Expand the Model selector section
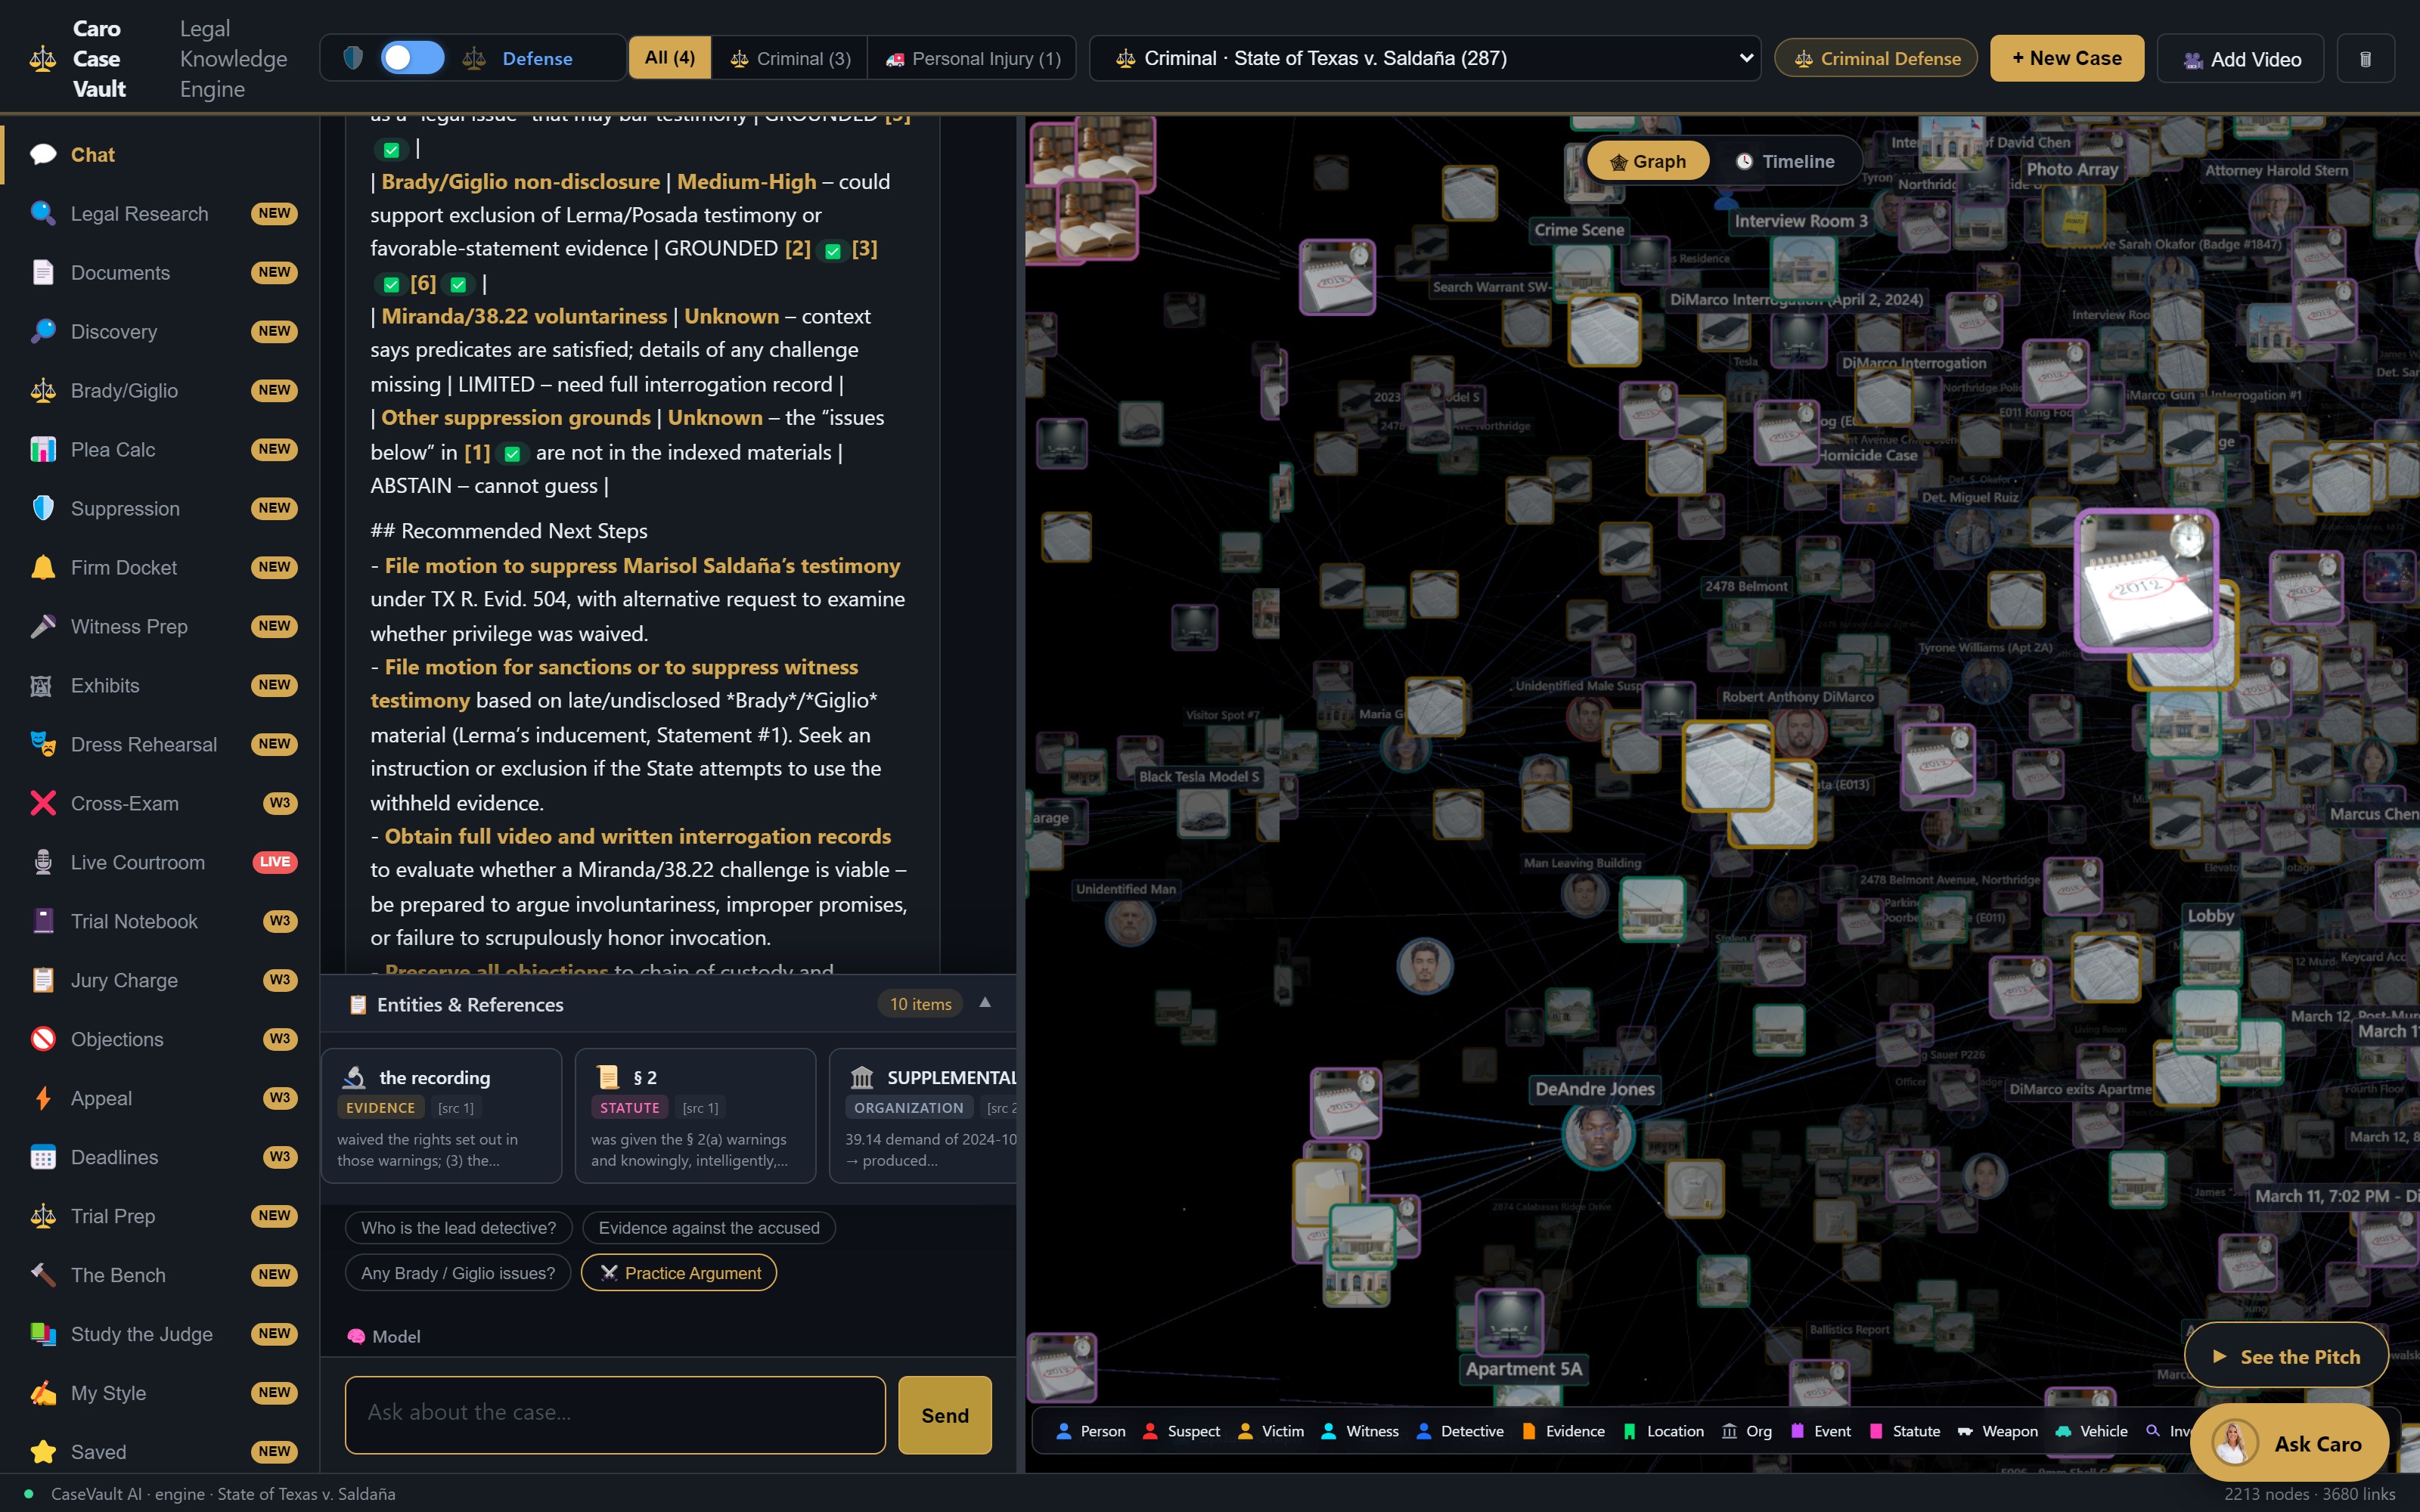The width and height of the screenshot is (2420, 1512). [x=384, y=1336]
